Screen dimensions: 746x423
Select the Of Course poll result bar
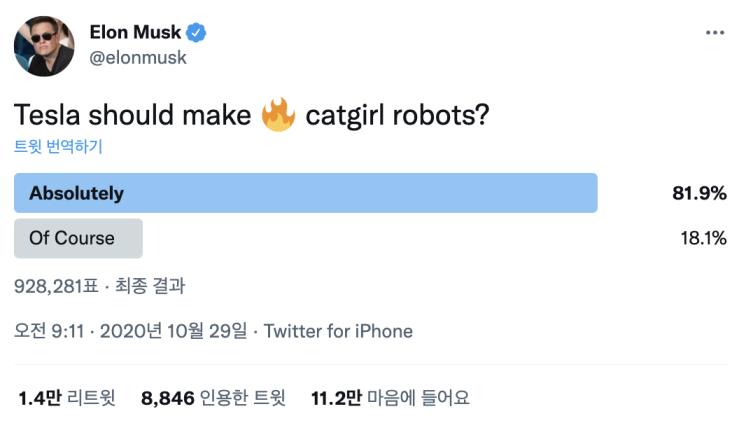tap(78, 238)
